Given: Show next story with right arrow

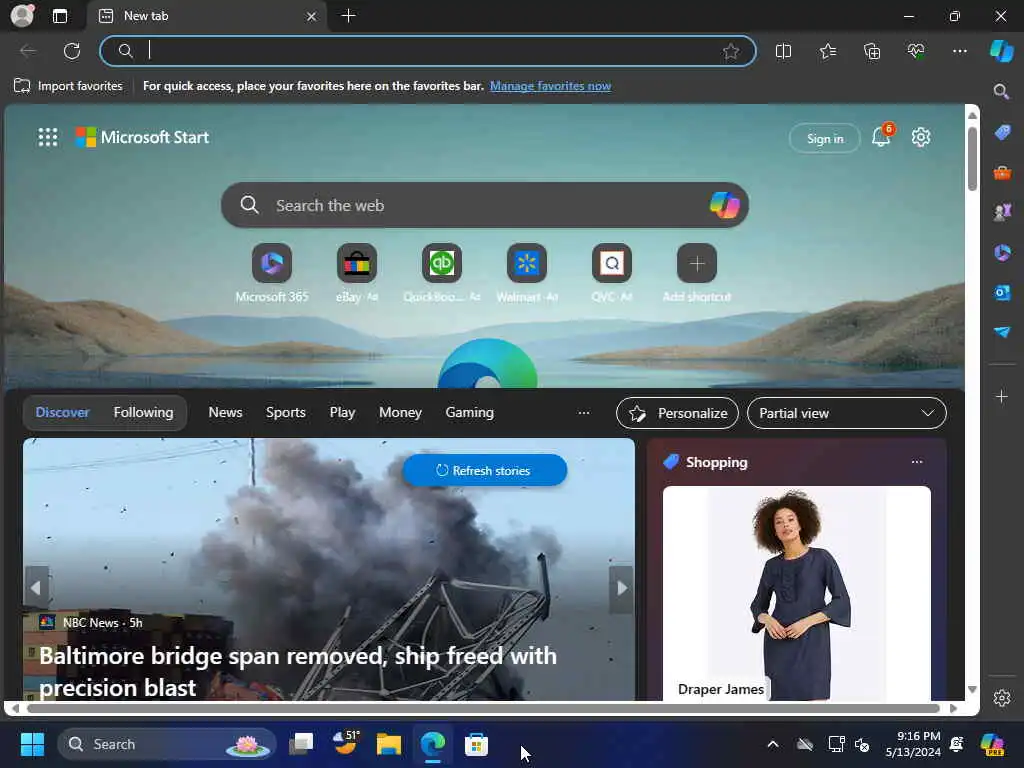Looking at the screenshot, I should (x=621, y=588).
